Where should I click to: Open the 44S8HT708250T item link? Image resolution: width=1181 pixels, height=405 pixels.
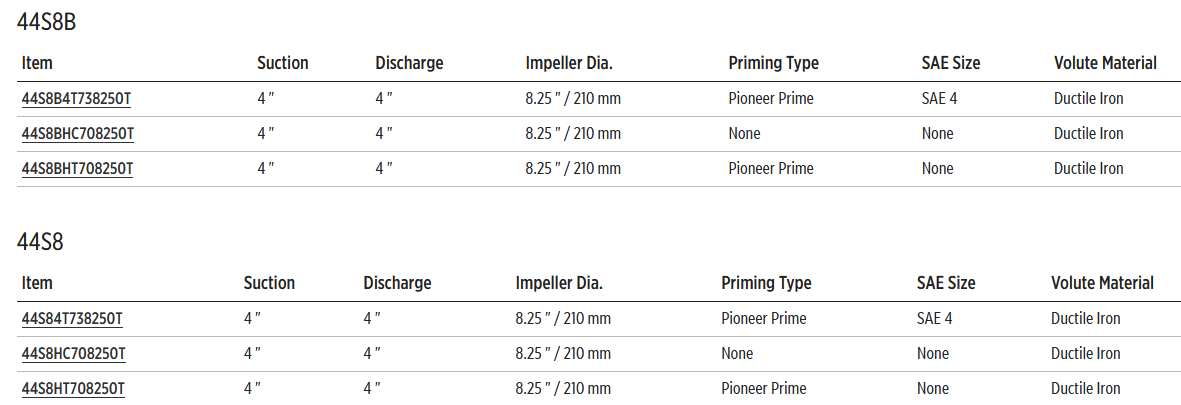coord(72,389)
